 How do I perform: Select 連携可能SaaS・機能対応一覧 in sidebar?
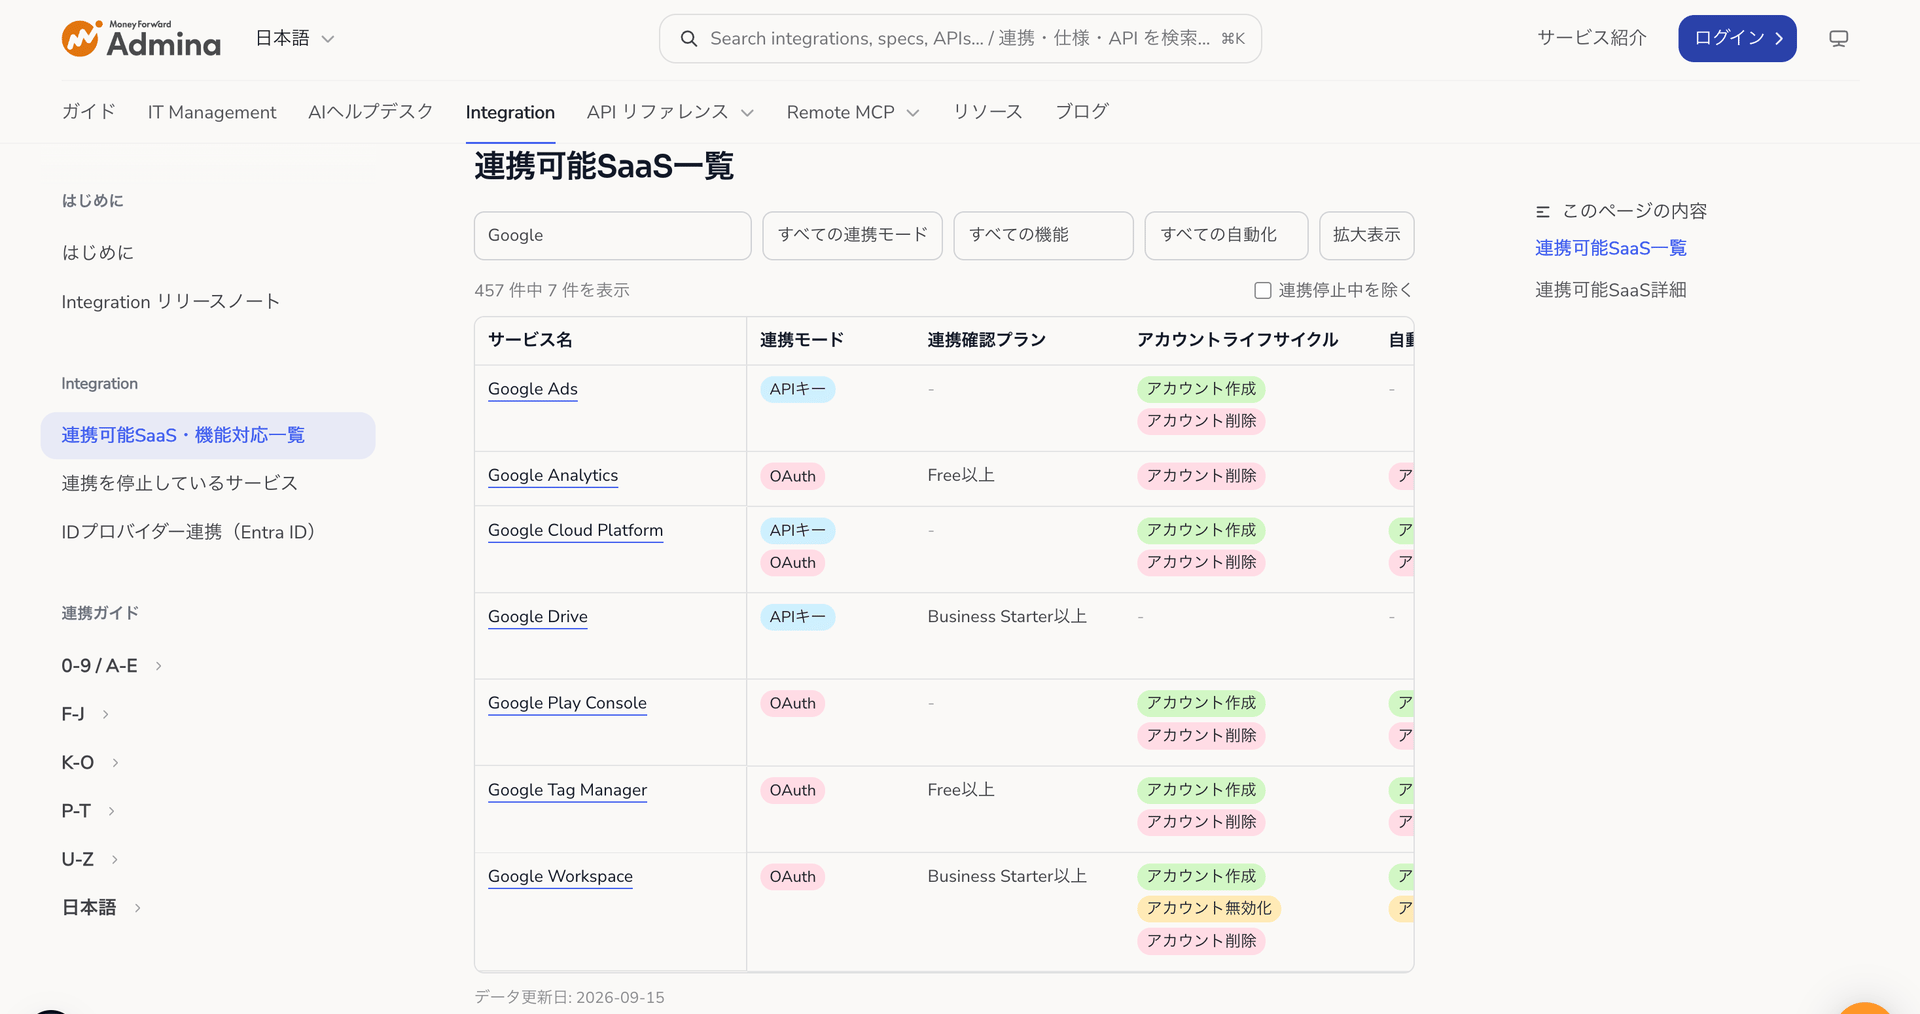[208, 436]
